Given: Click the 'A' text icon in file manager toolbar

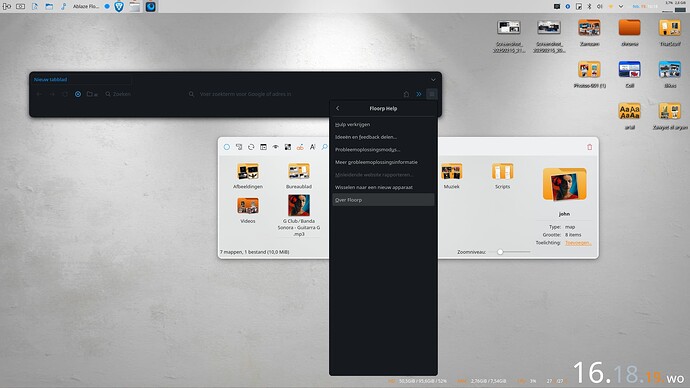Looking at the screenshot, I should click(312, 147).
